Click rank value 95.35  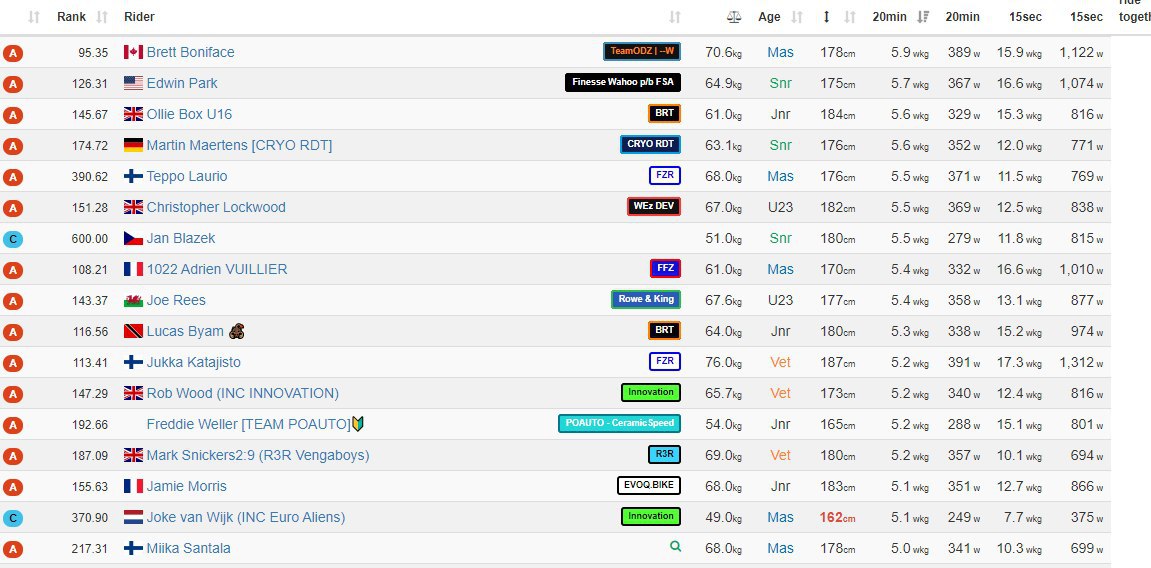(x=93, y=52)
